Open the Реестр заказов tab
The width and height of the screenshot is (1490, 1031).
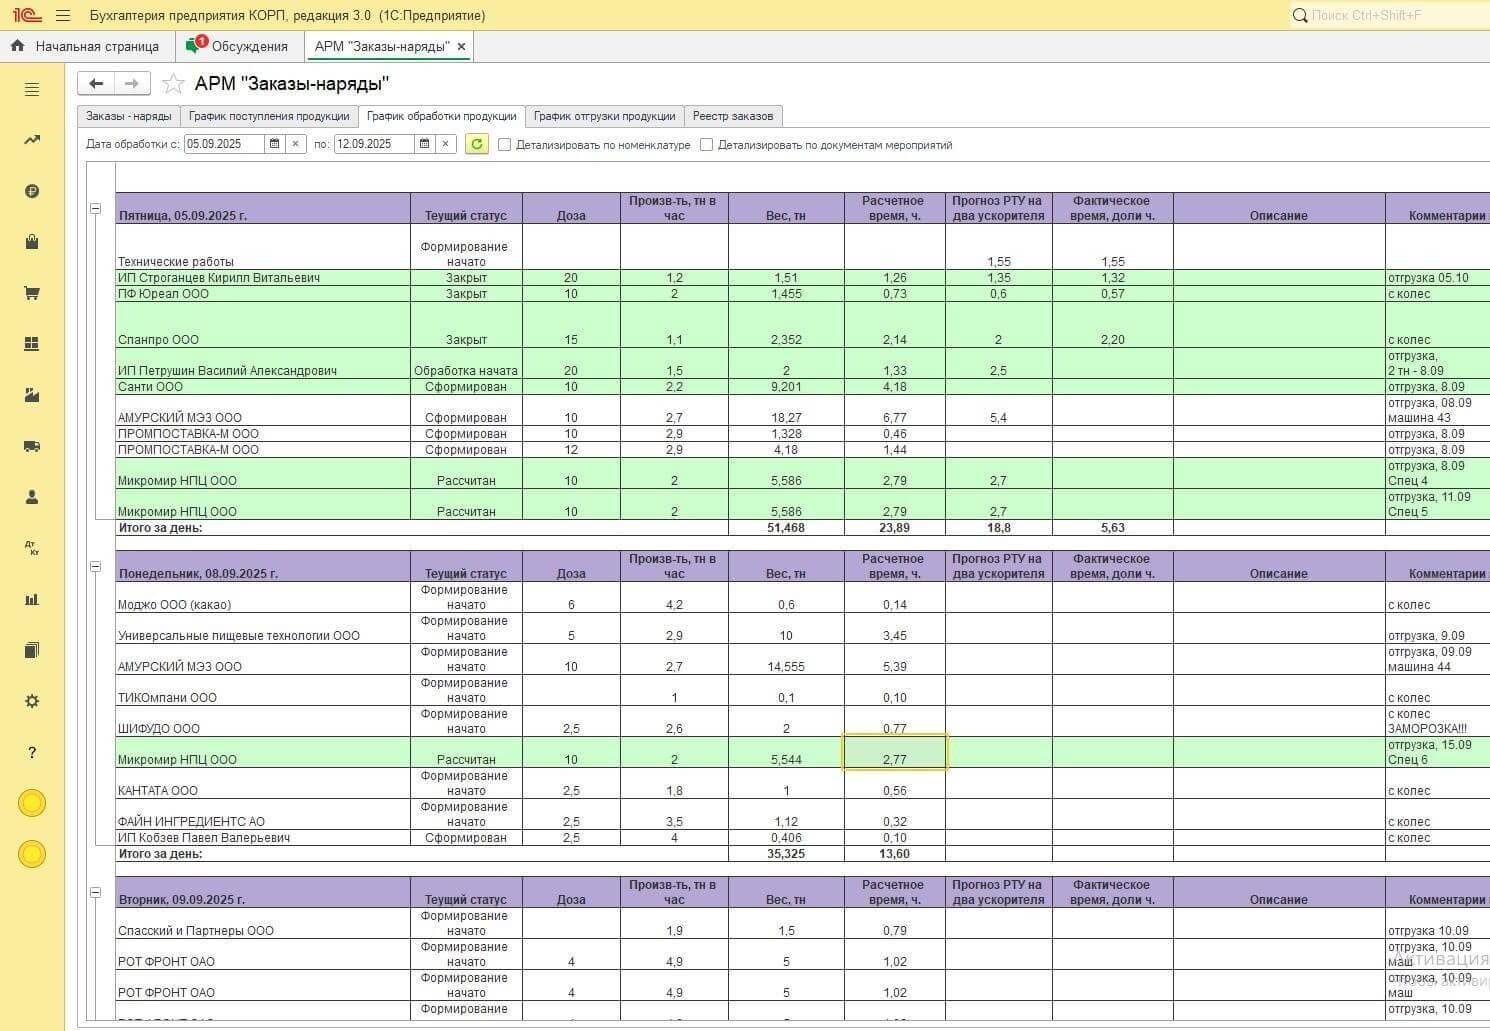(732, 116)
